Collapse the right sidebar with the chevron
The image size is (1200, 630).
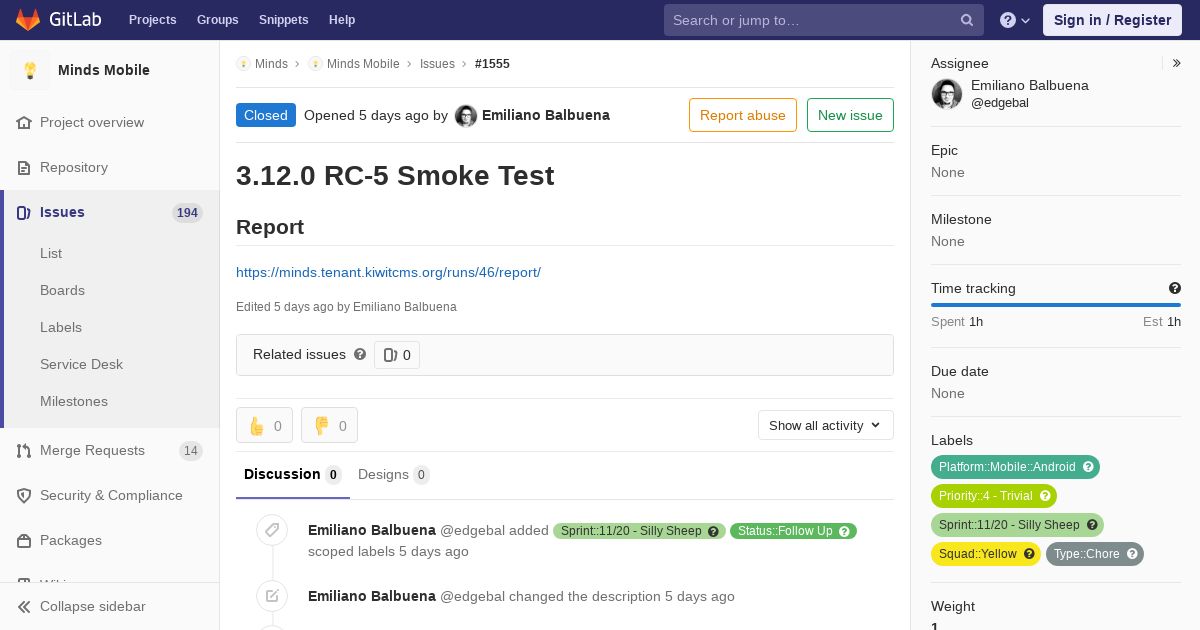click(x=1177, y=63)
